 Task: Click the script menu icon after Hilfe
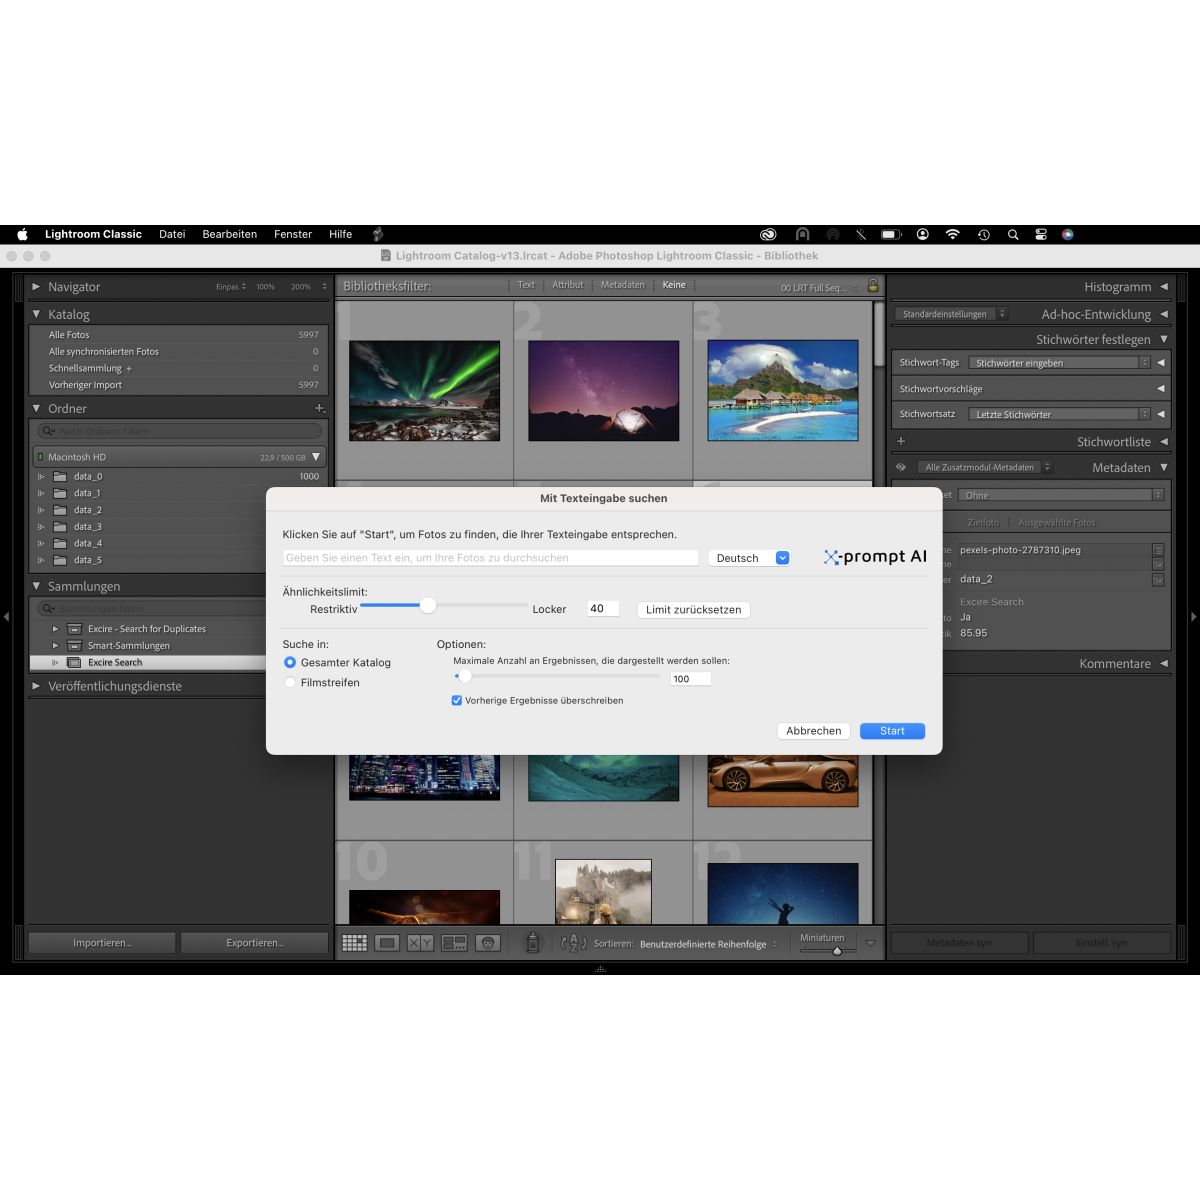[x=378, y=234]
